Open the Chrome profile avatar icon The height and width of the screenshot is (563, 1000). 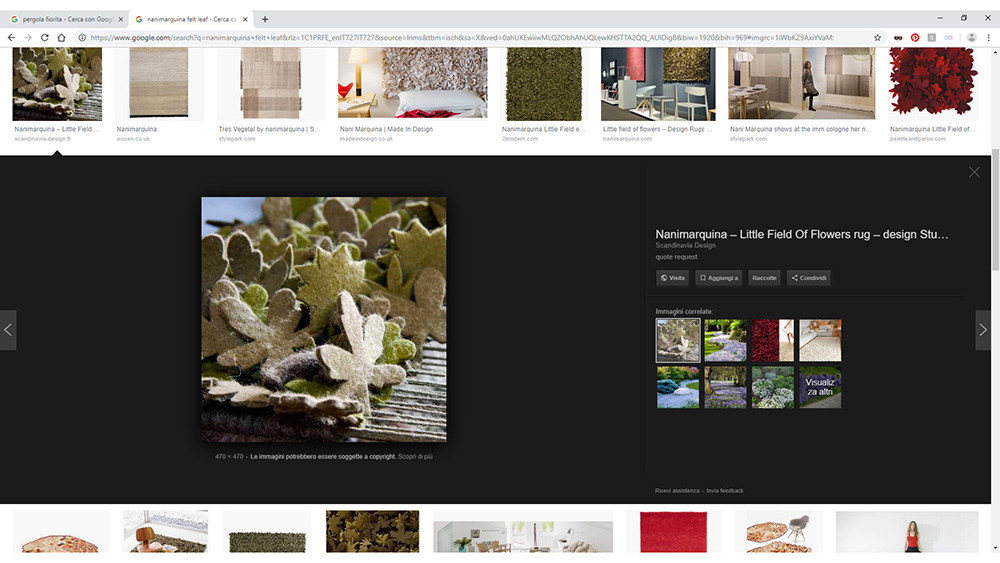pyautogui.click(x=971, y=38)
